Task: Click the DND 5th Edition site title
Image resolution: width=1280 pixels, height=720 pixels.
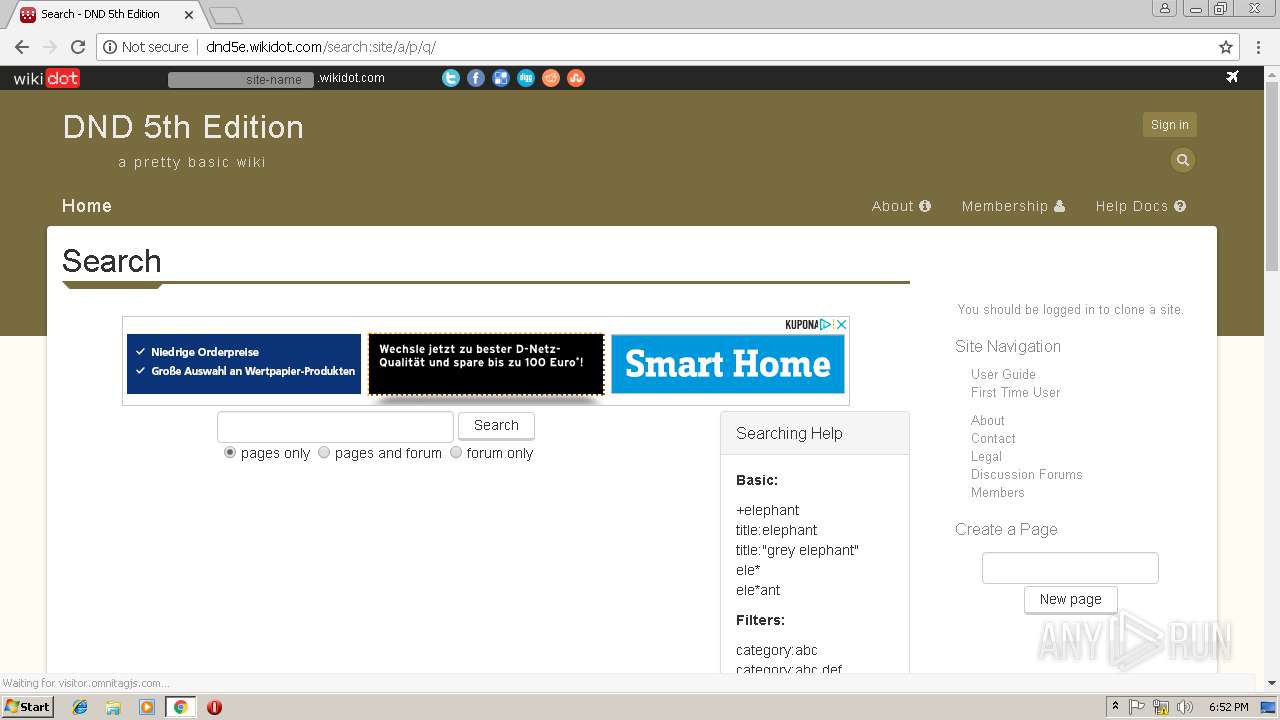Action: [x=183, y=127]
